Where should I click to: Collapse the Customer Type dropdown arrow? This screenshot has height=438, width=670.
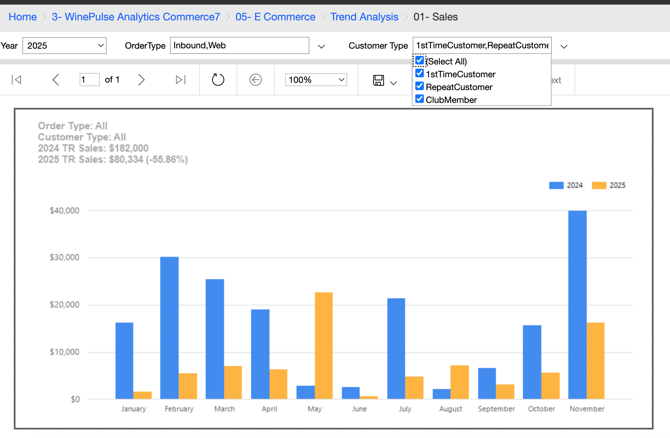(x=564, y=46)
